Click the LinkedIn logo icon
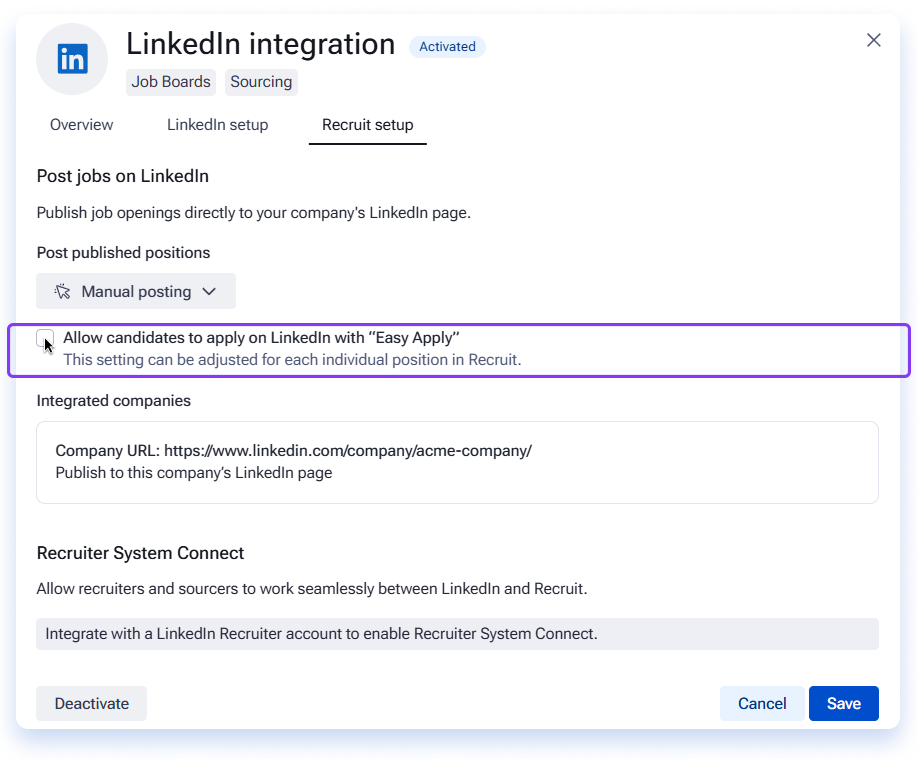Screen dimensions: 918x760 click(x=73, y=59)
